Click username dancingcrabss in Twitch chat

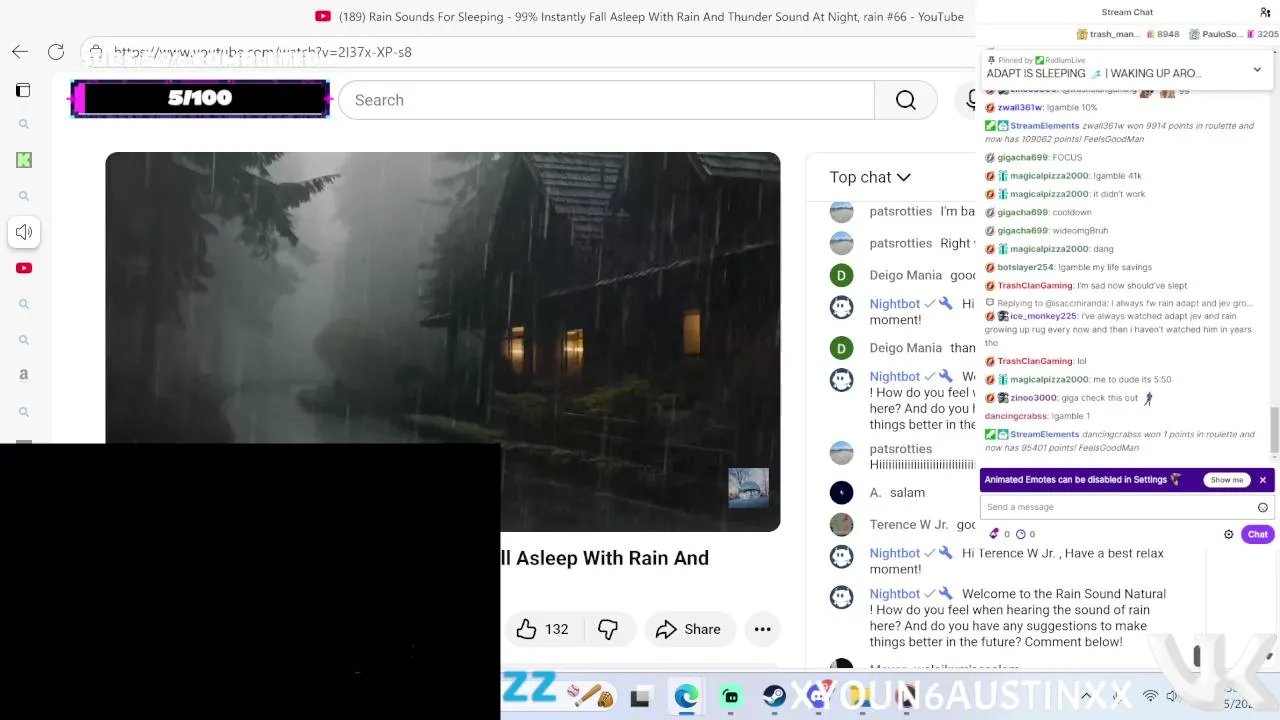[1016, 416]
